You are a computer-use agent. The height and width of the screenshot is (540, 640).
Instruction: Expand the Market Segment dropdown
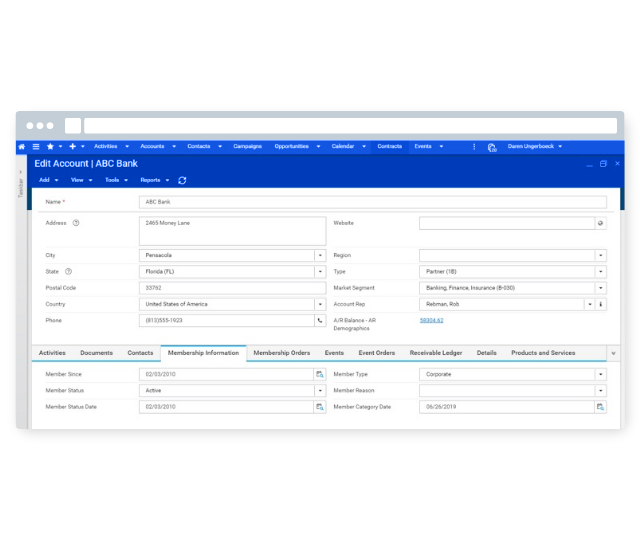pyautogui.click(x=601, y=288)
